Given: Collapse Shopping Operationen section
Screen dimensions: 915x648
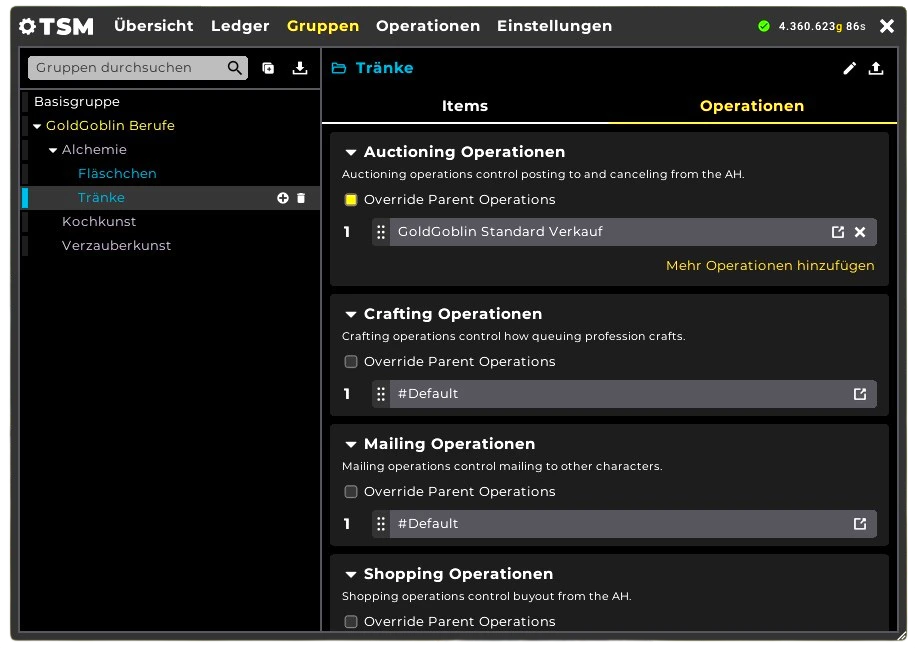Looking at the screenshot, I should tap(351, 574).
